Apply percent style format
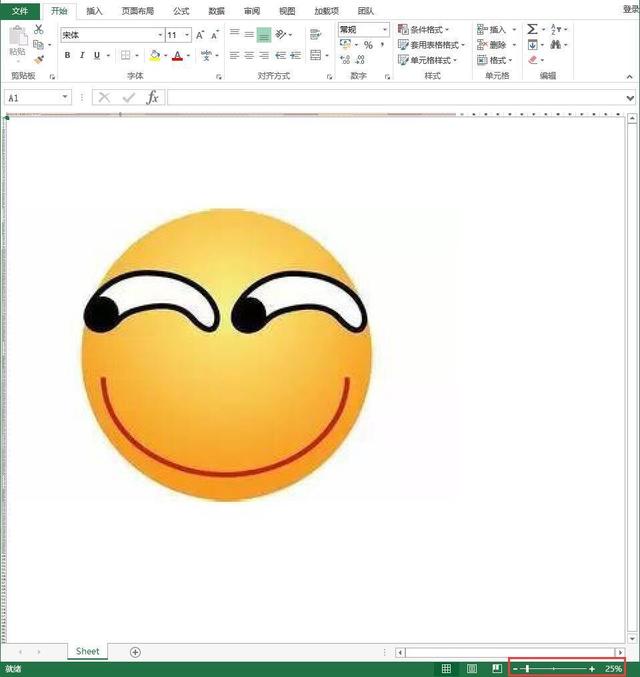The height and width of the screenshot is (677, 640). pos(368,45)
